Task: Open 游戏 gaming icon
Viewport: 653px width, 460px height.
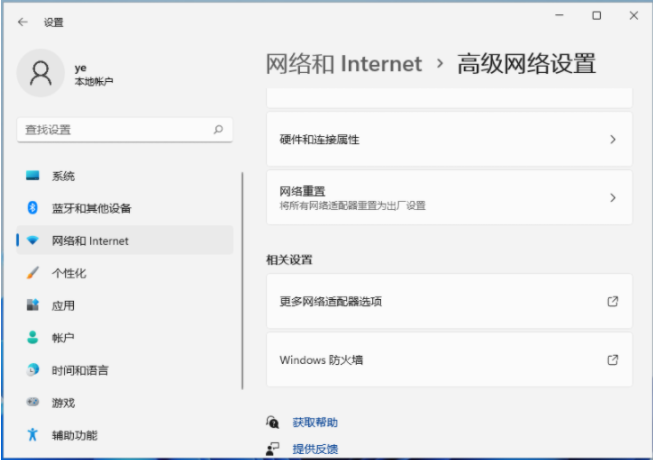Action: tap(33, 403)
